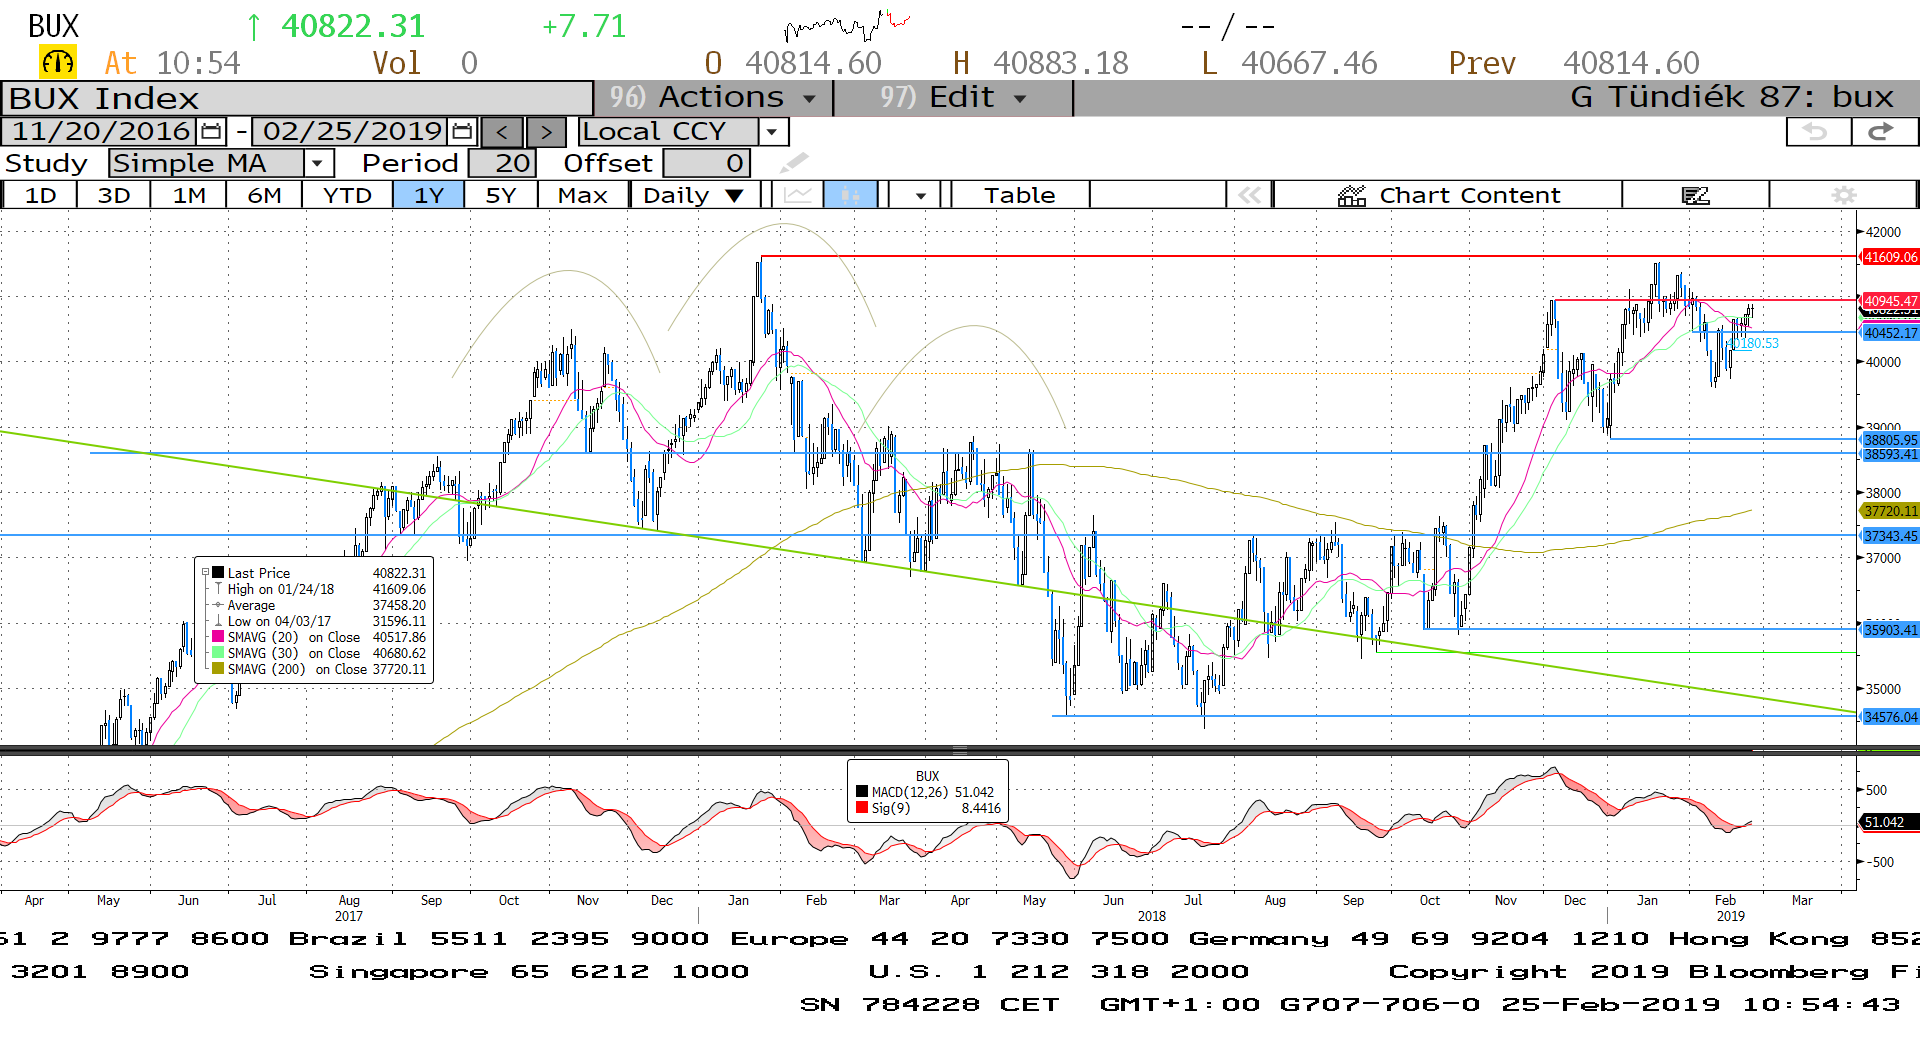Click the olive 37720.11 axis label

(1890, 511)
